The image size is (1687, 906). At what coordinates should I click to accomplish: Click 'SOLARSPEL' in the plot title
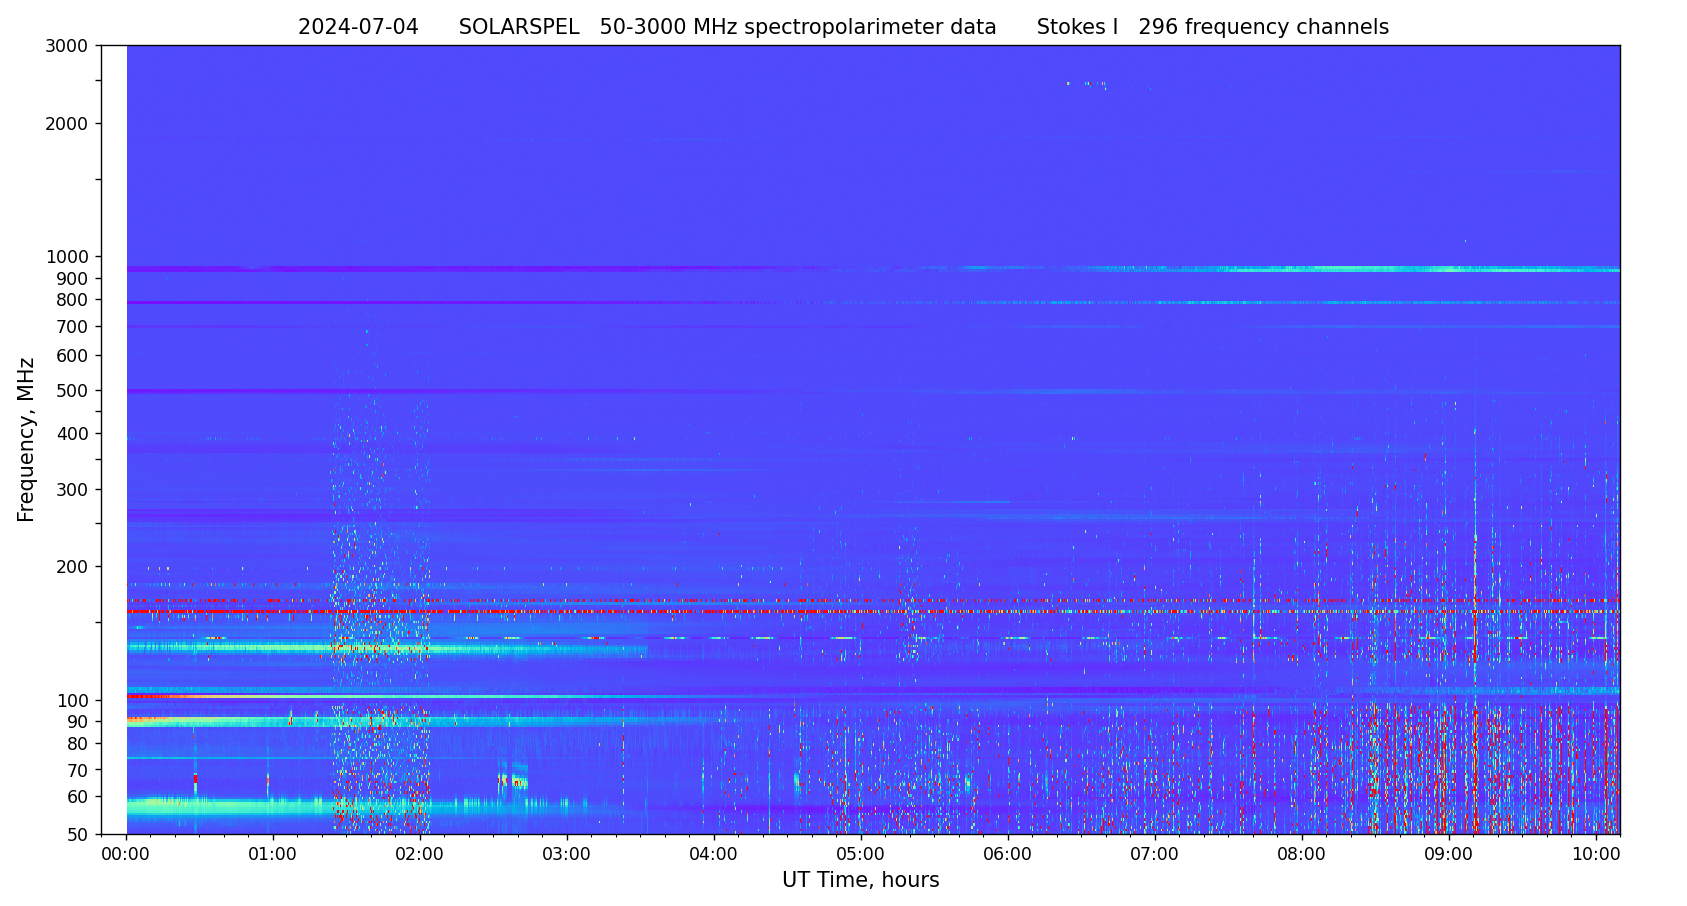coord(519,28)
